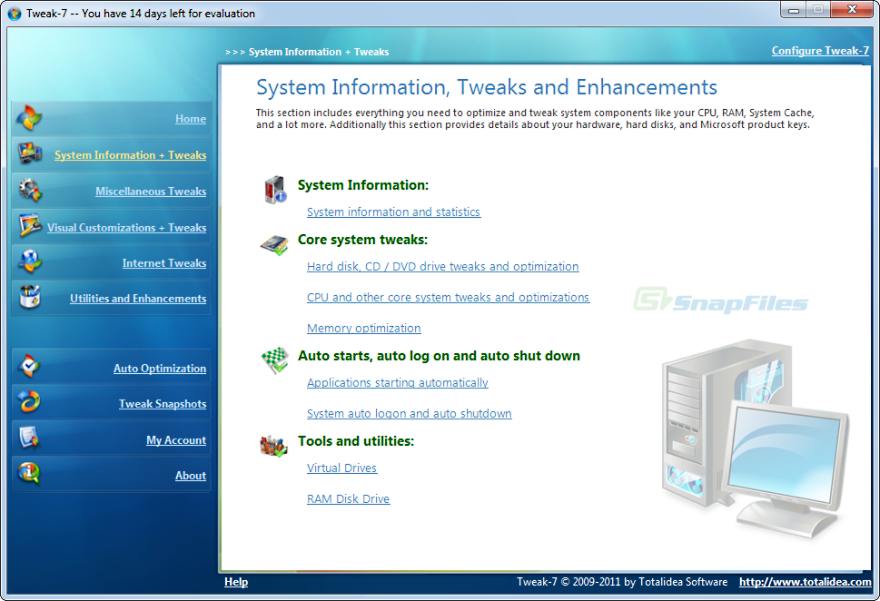Viewport: 880px width, 601px height.
Task: Click the About magnifier icon
Action: (29, 473)
